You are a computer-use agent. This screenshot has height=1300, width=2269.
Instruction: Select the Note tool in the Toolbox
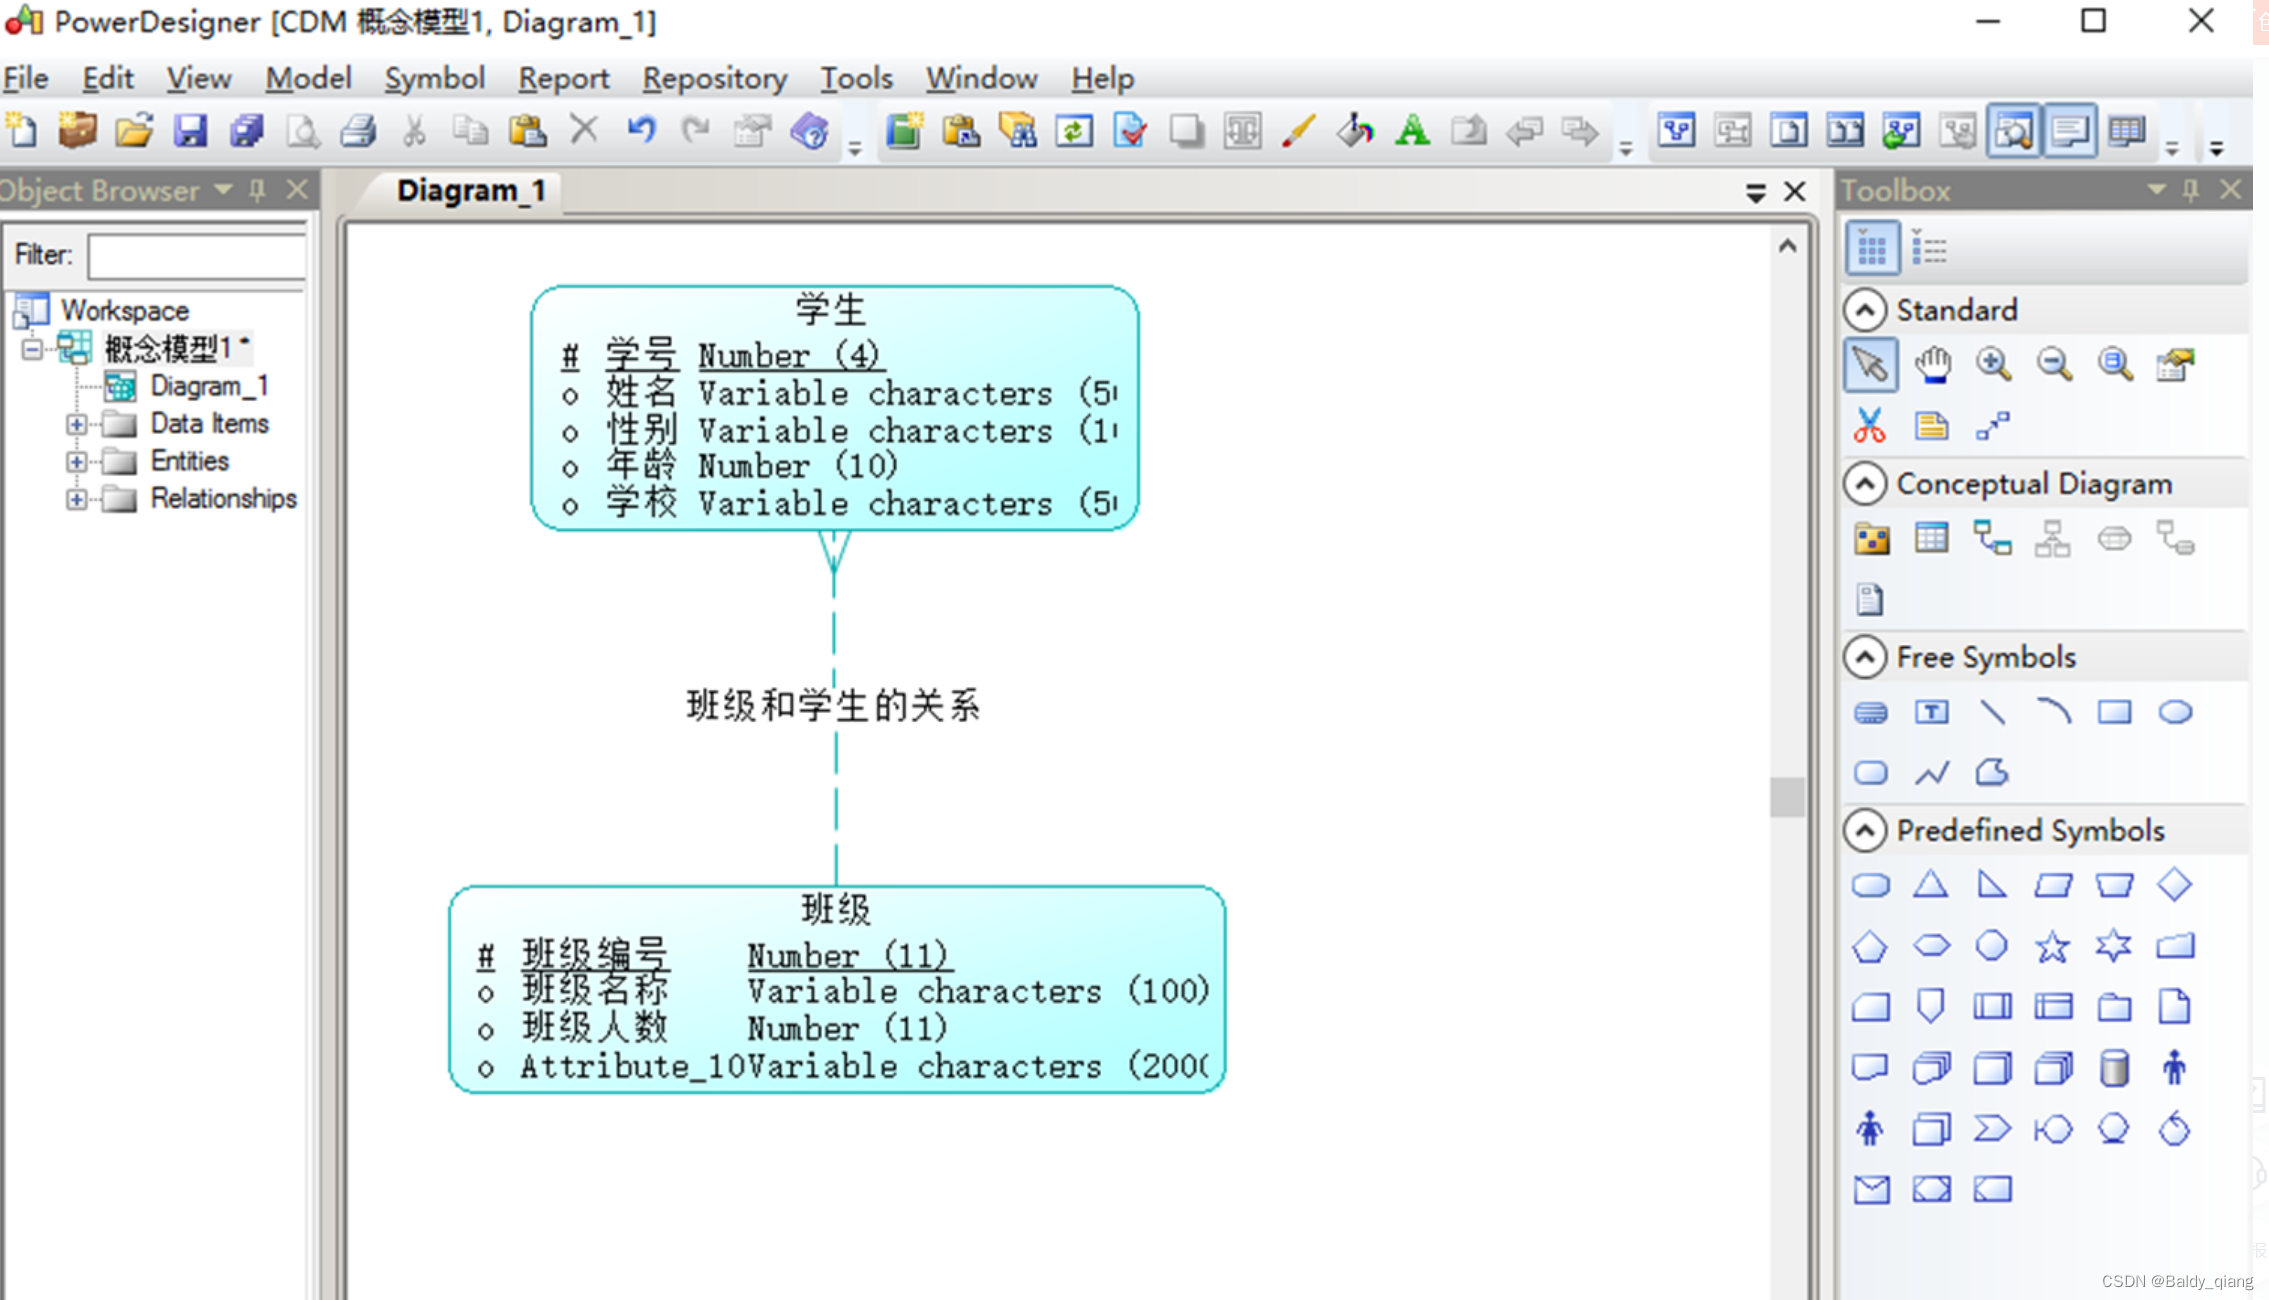(x=1931, y=425)
